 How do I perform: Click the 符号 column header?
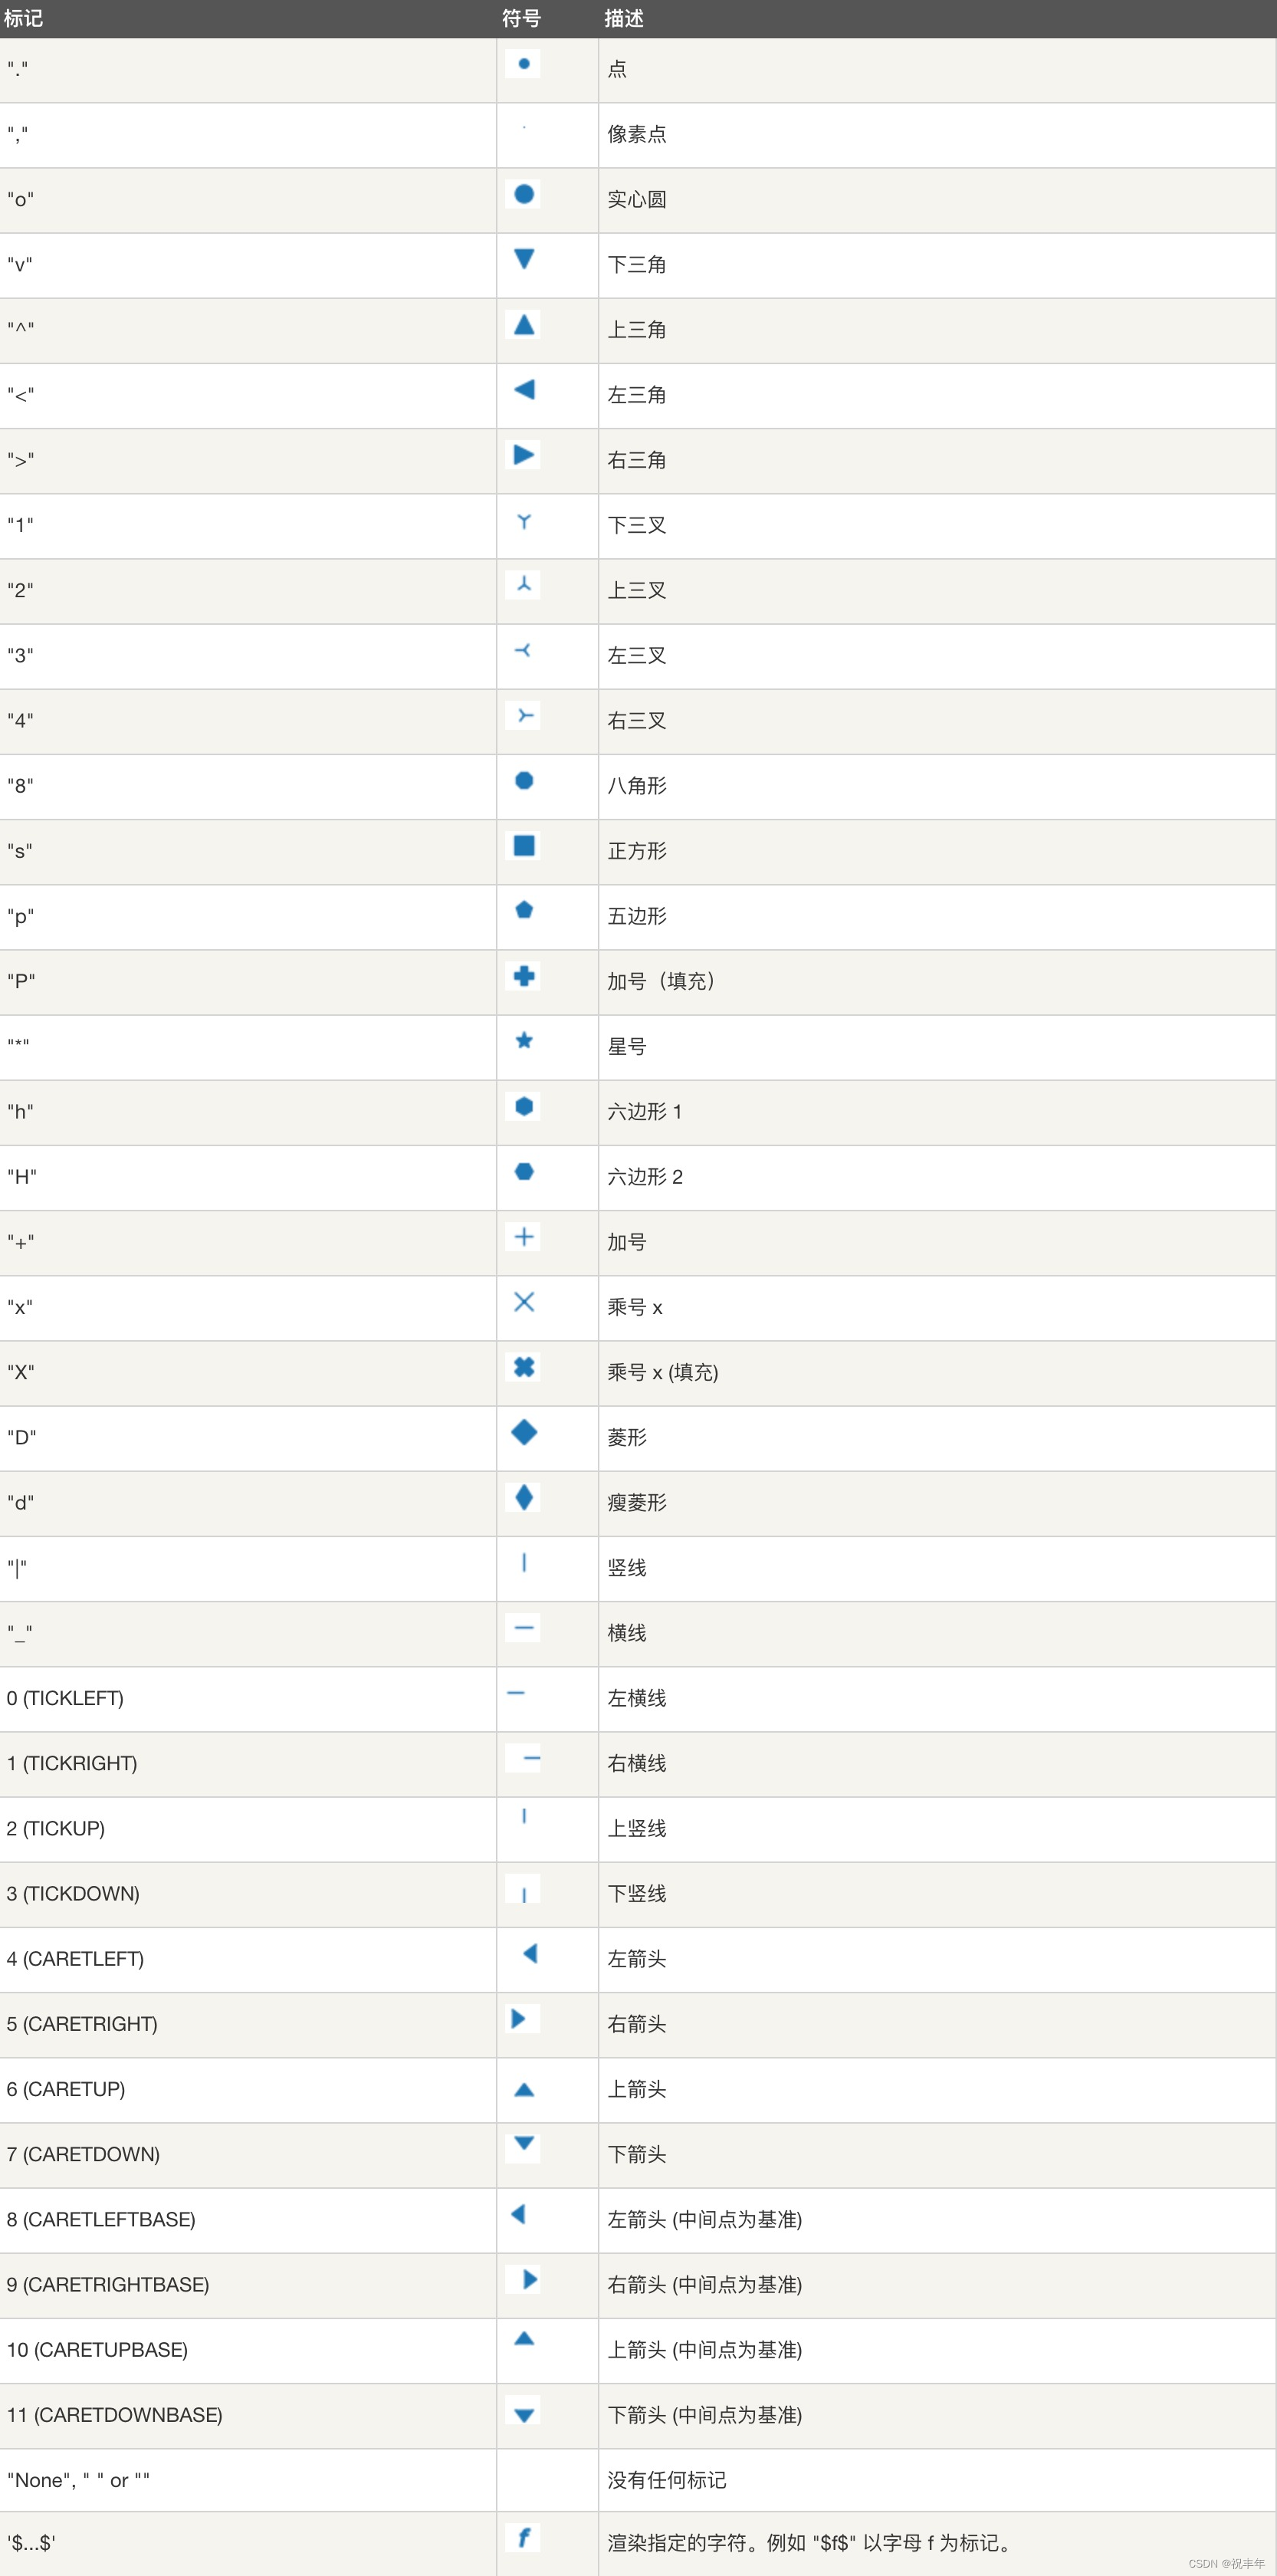click(521, 18)
